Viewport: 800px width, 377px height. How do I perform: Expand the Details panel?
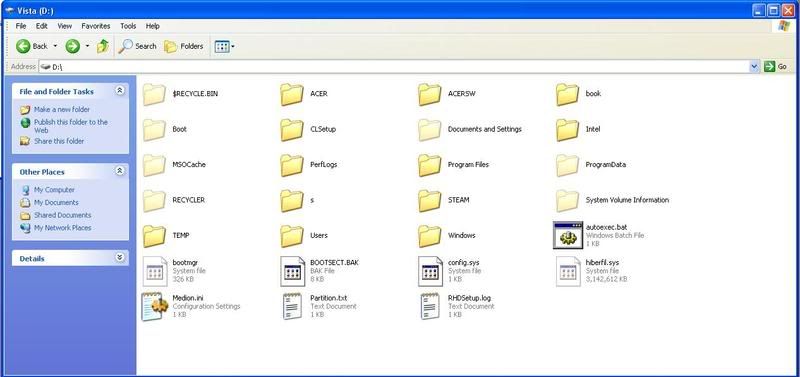[119, 258]
